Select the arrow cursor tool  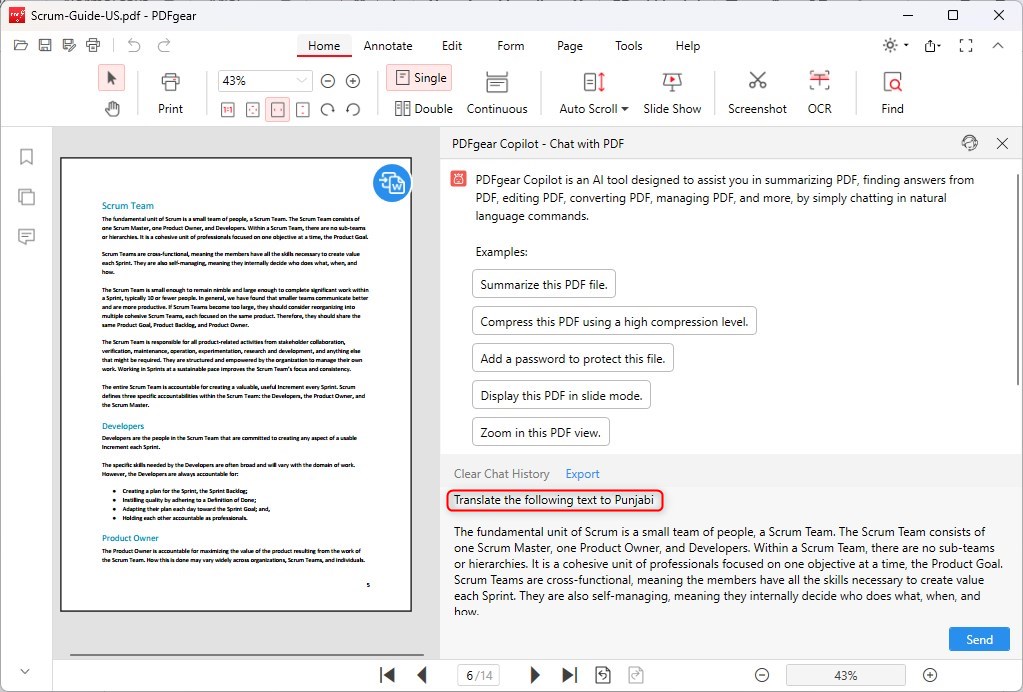tap(112, 78)
